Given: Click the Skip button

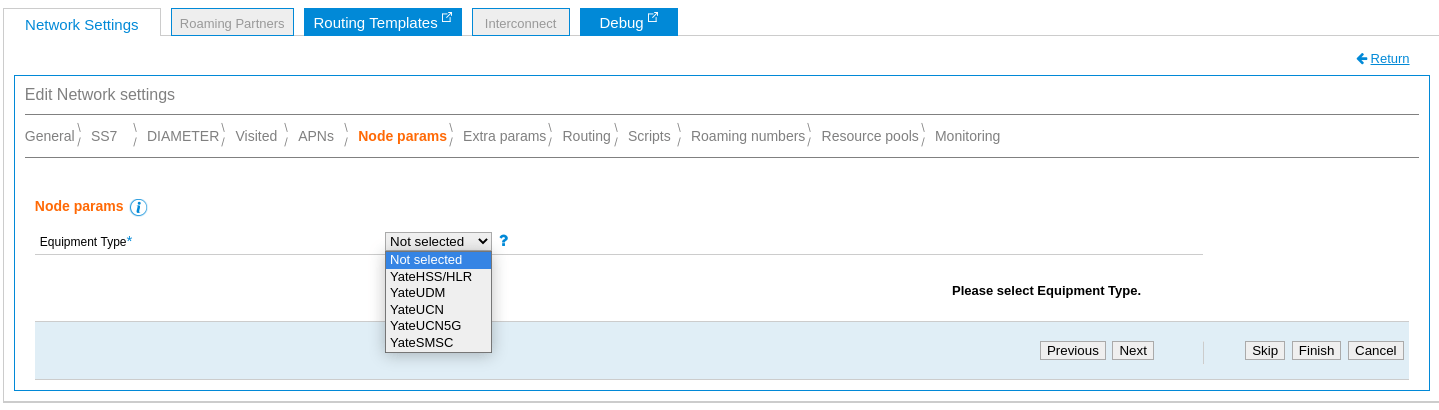Looking at the screenshot, I should (1265, 350).
